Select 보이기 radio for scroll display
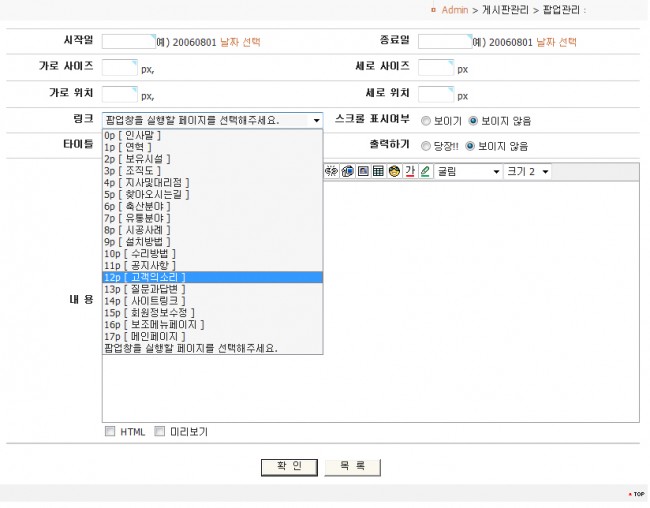The image size is (650, 508). (426, 120)
